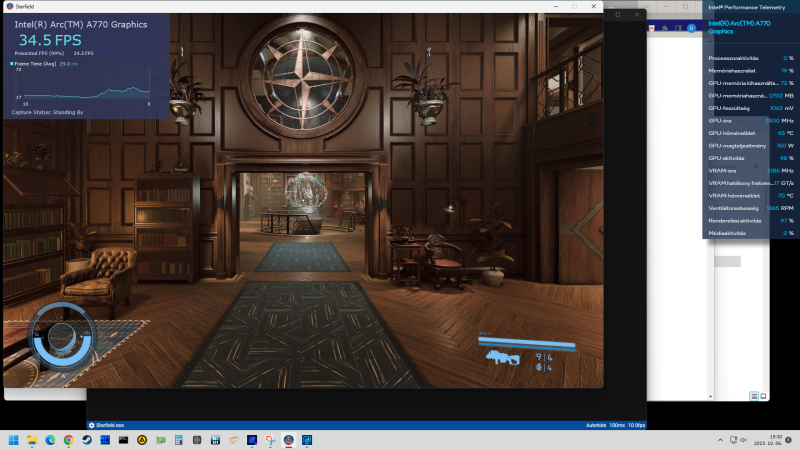800x450 pixels.
Task: Click the Presented FPS (99%) label
Action: coord(39,53)
